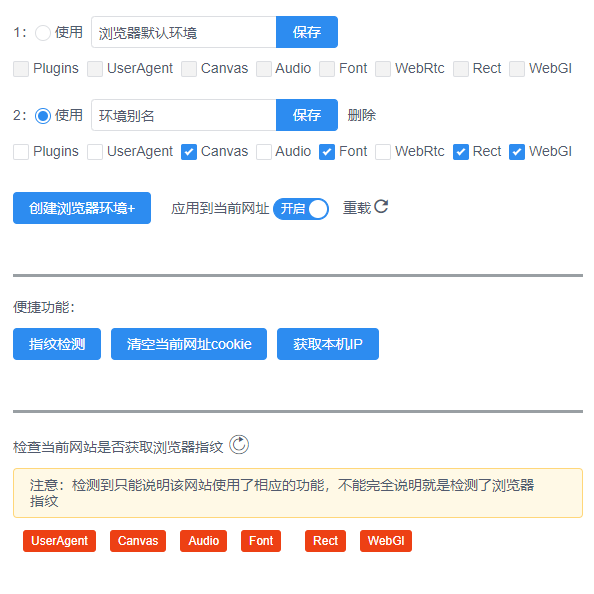
Task: Click the red Canvas detection tag
Action: [138, 541]
